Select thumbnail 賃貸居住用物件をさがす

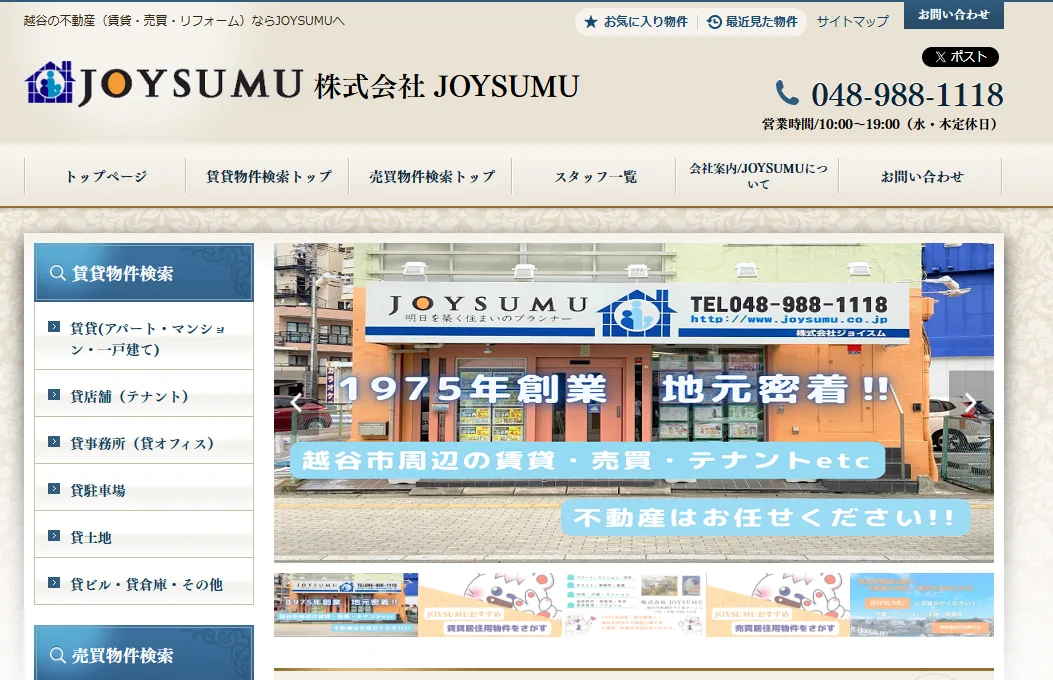point(490,605)
